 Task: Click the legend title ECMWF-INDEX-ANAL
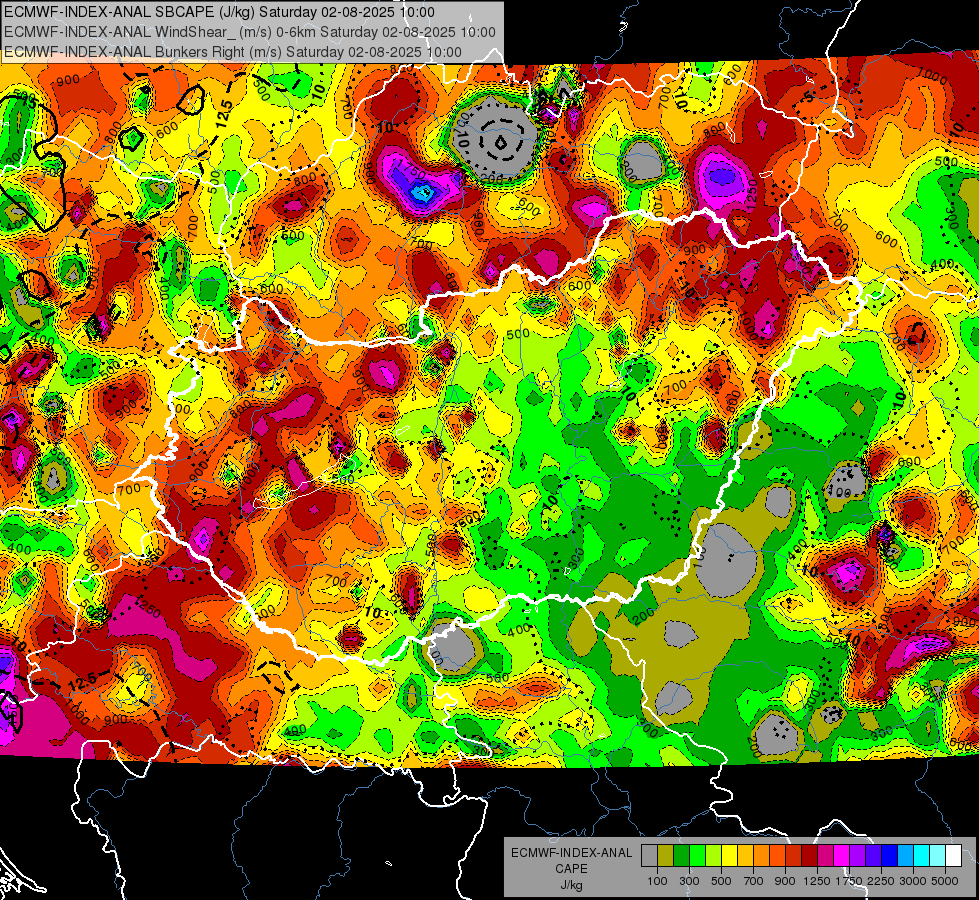click(x=571, y=853)
